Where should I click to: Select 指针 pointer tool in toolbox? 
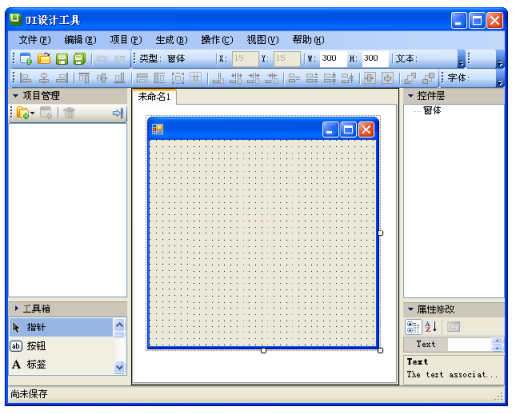(x=61, y=327)
